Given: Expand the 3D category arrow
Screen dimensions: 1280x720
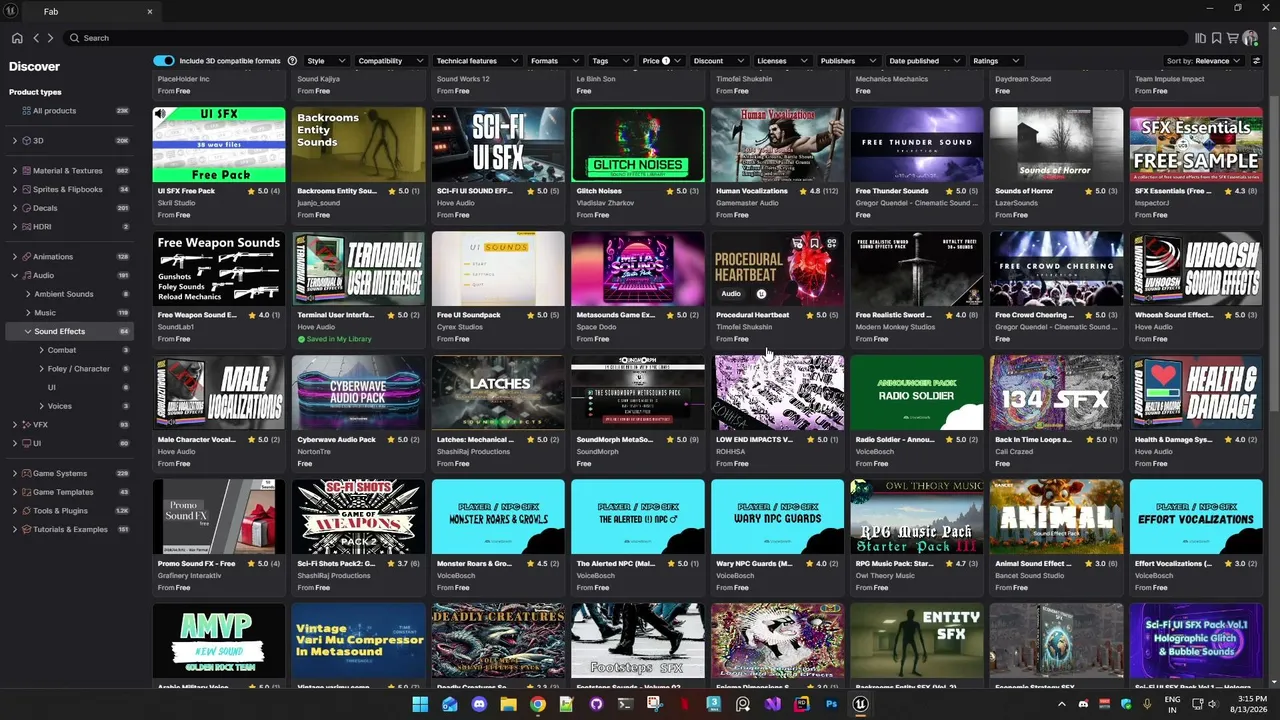Looking at the screenshot, I should coord(15,141).
